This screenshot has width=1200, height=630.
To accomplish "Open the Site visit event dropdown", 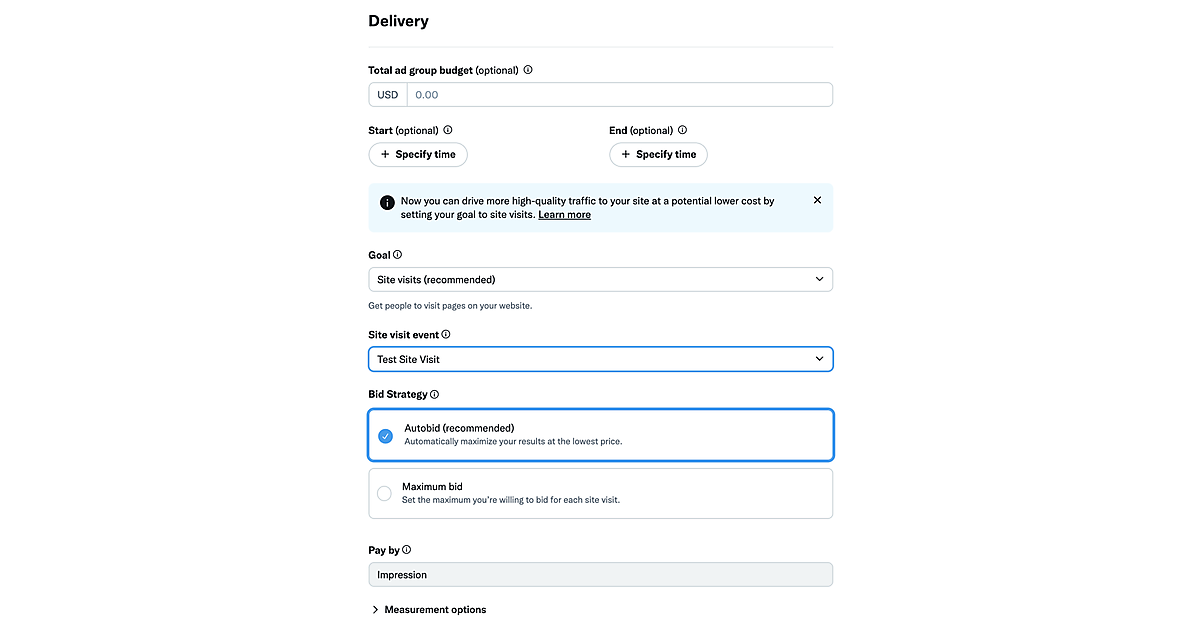I will [x=600, y=359].
